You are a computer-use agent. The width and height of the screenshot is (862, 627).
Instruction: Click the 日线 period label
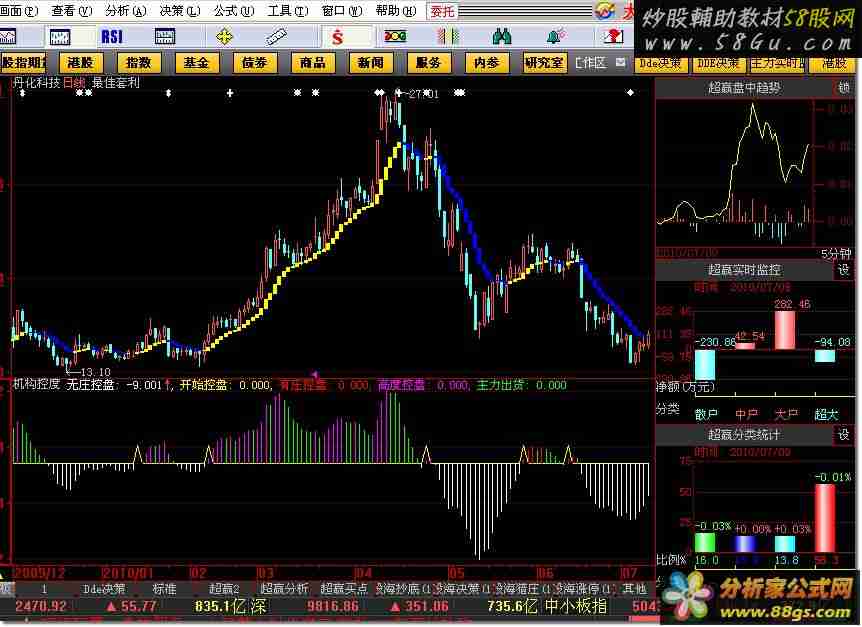point(74,82)
